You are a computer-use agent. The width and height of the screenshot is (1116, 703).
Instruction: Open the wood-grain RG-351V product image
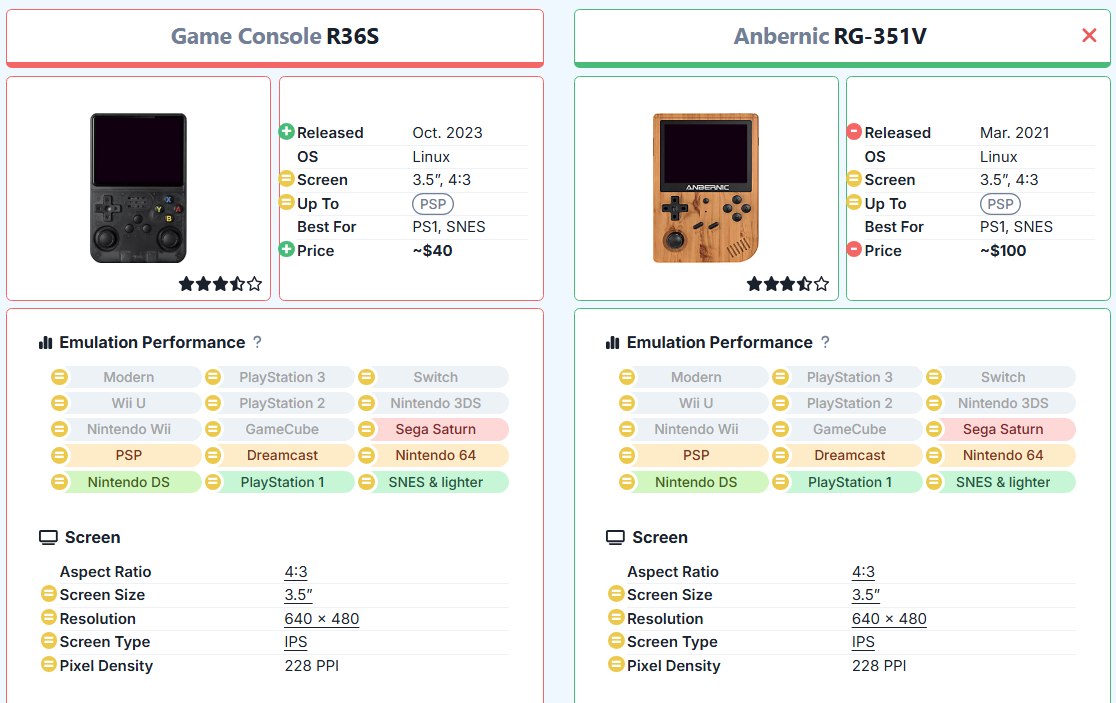tap(705, 188)
